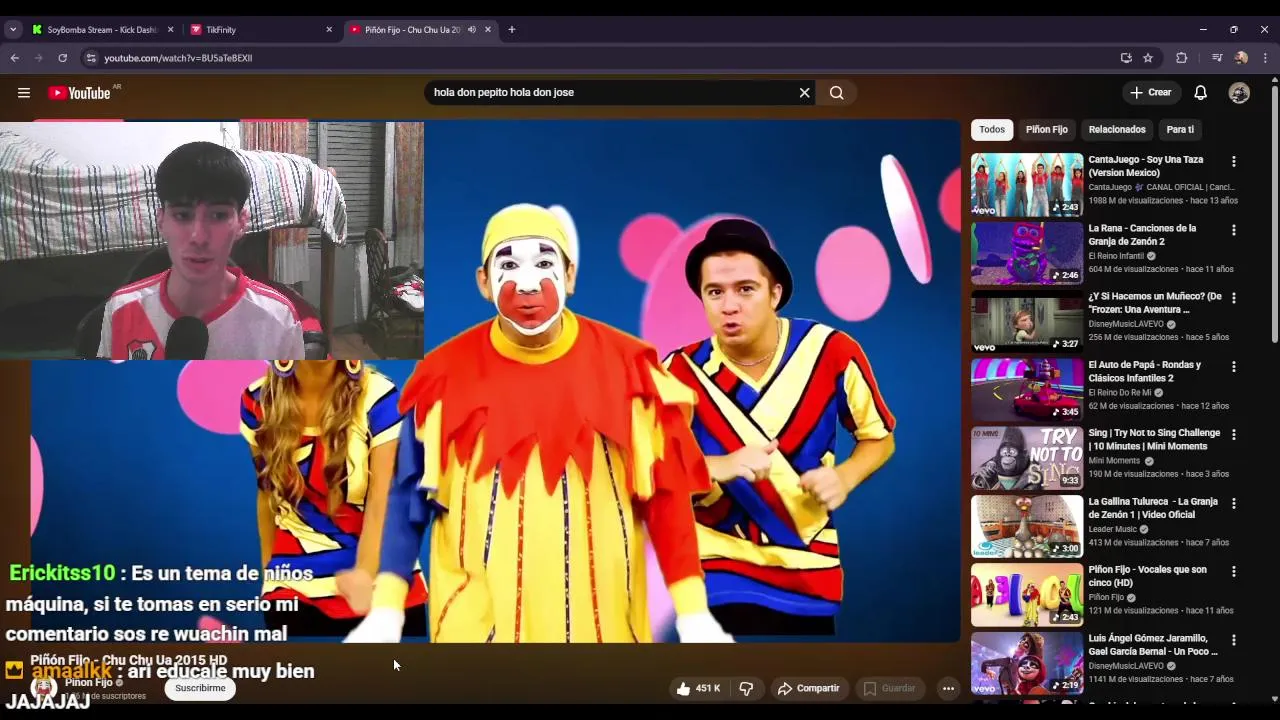The image size is (1280, 720).
Task: Open Vocales que son cinco title
Action: click(x=1147, y=576)
